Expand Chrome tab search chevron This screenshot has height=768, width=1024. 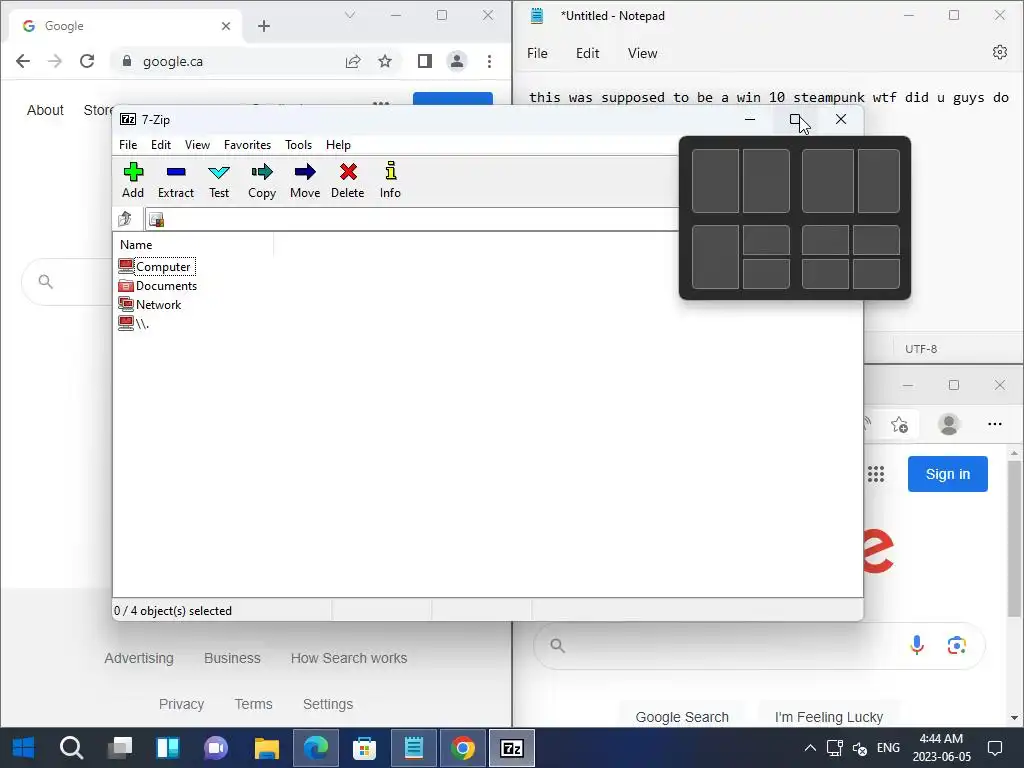coord(350,15)
